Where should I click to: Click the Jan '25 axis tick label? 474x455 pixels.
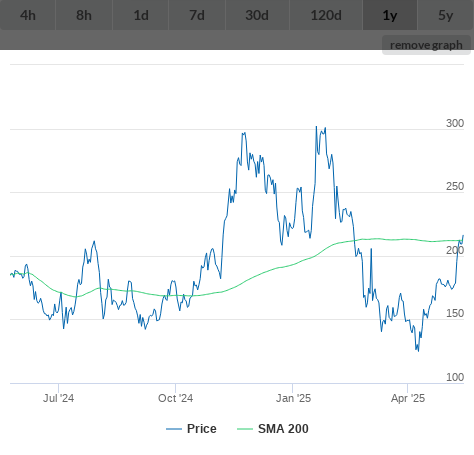(x=293, y=398)
